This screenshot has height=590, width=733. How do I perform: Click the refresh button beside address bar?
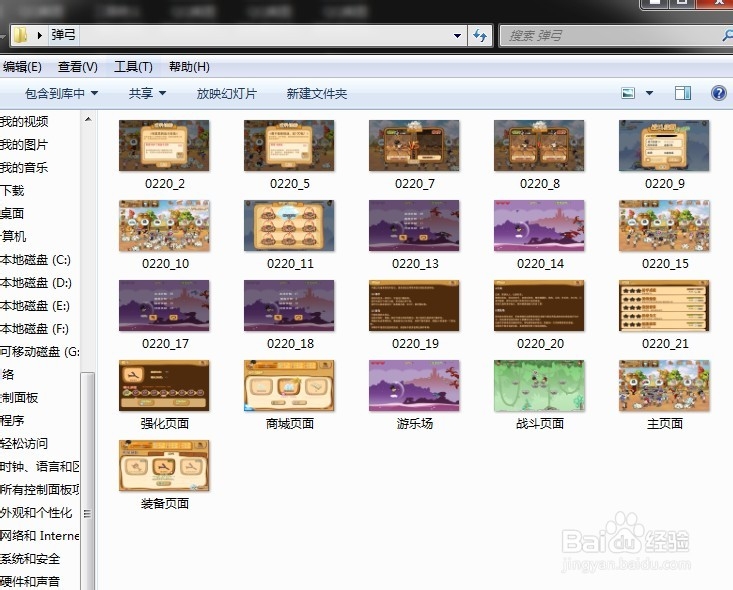click(480, 36)
